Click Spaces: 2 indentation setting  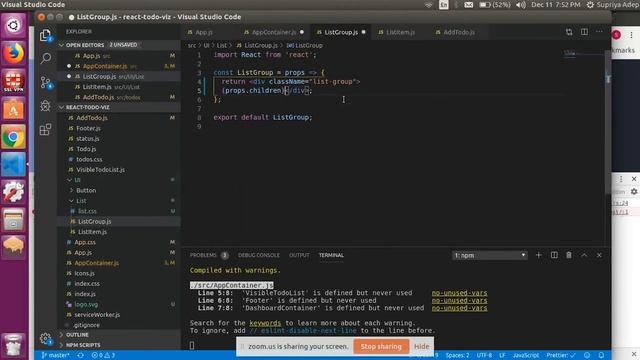(457, 356)
